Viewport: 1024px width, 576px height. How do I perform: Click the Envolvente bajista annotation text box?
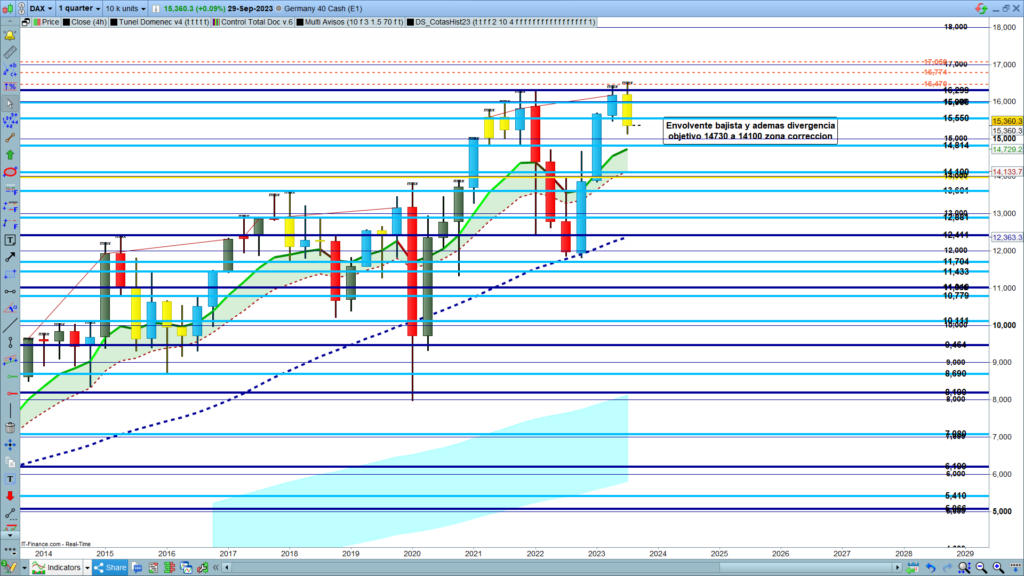point(750,130)
